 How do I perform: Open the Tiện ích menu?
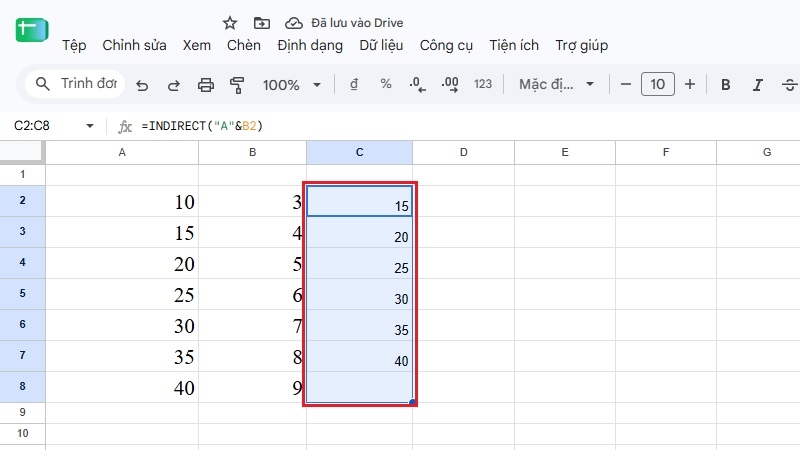tap(514, 45)
